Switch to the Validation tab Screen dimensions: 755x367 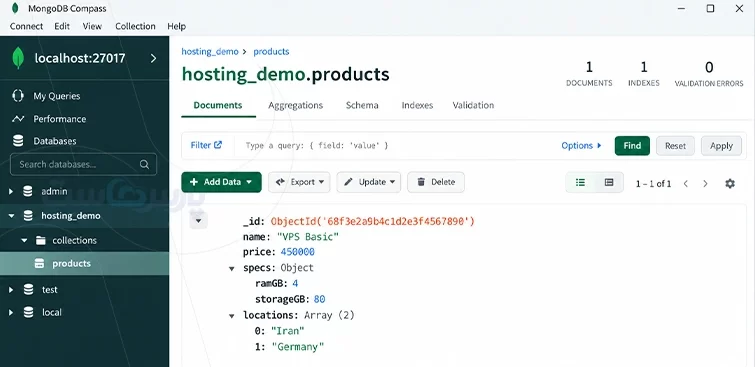click(x=473, y=105)
